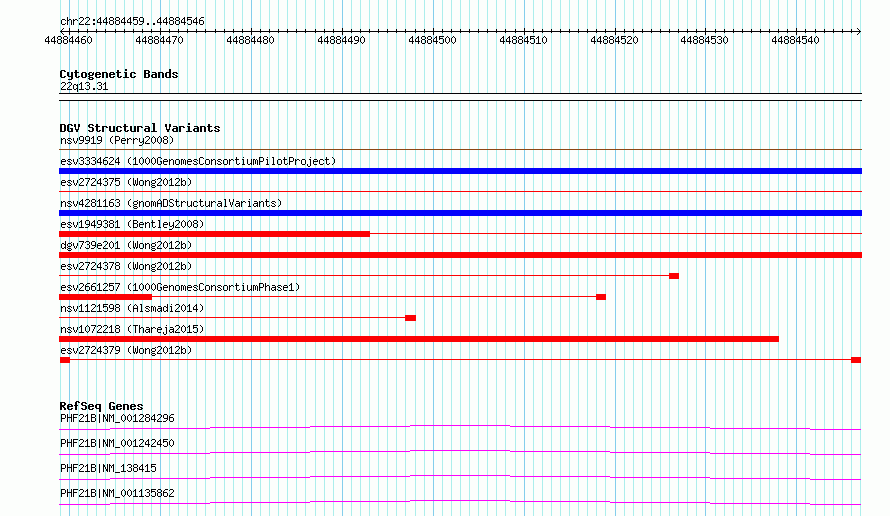
Task: Click the right red end block of esv2724379
Action: coord(856,360)
